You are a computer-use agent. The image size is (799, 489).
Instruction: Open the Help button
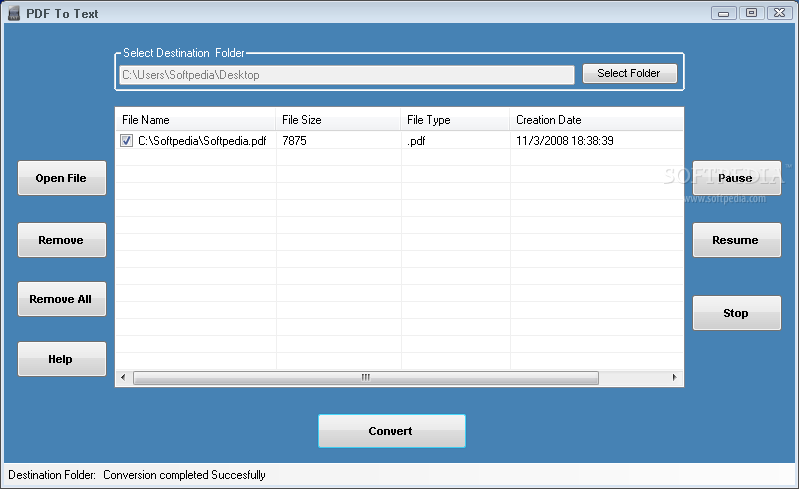click(62, 359)
